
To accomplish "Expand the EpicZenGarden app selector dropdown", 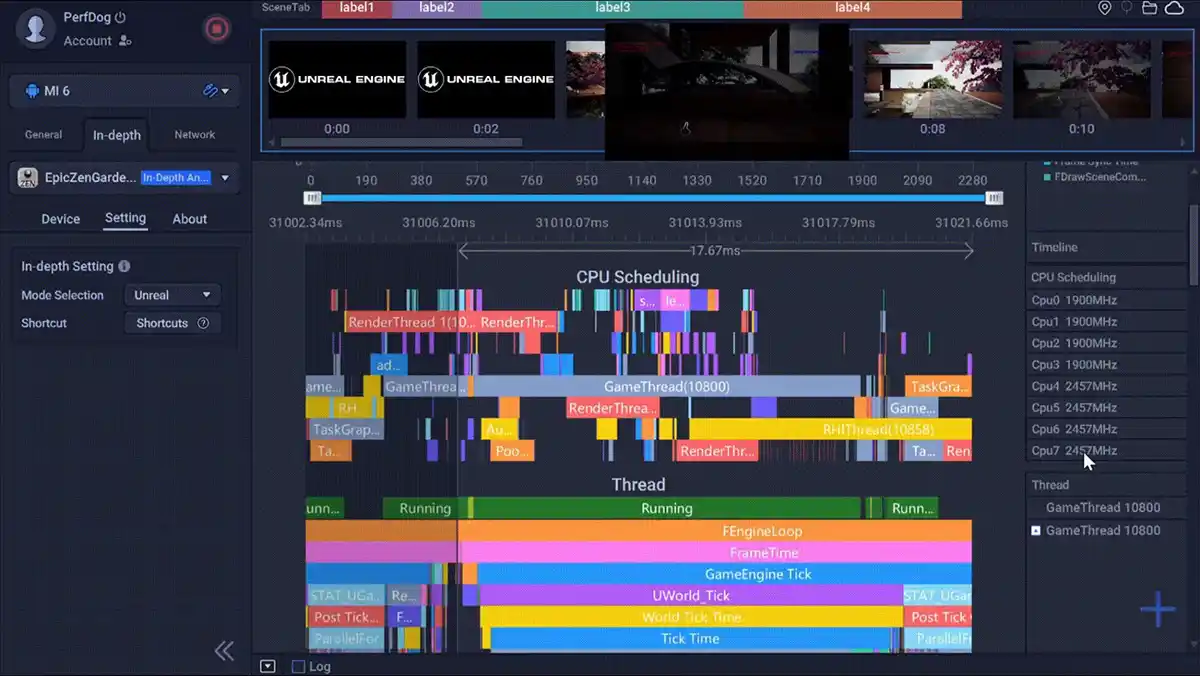I will coord(225,178).
